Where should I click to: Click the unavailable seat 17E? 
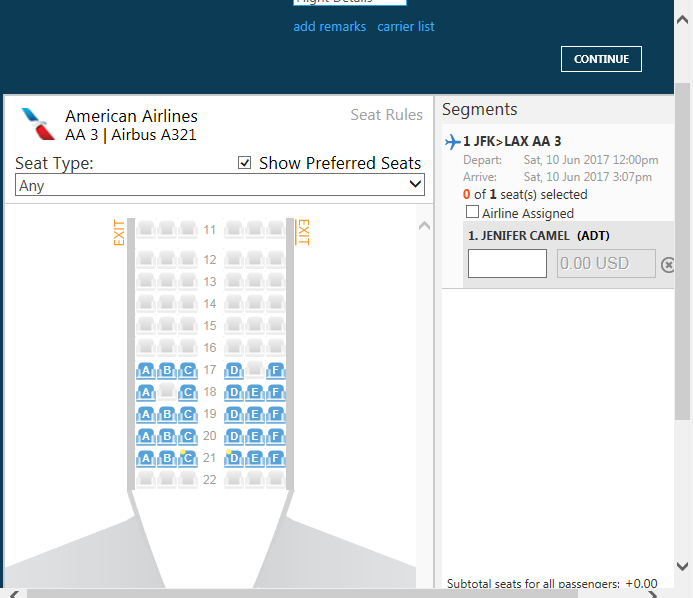pos(255,369)
